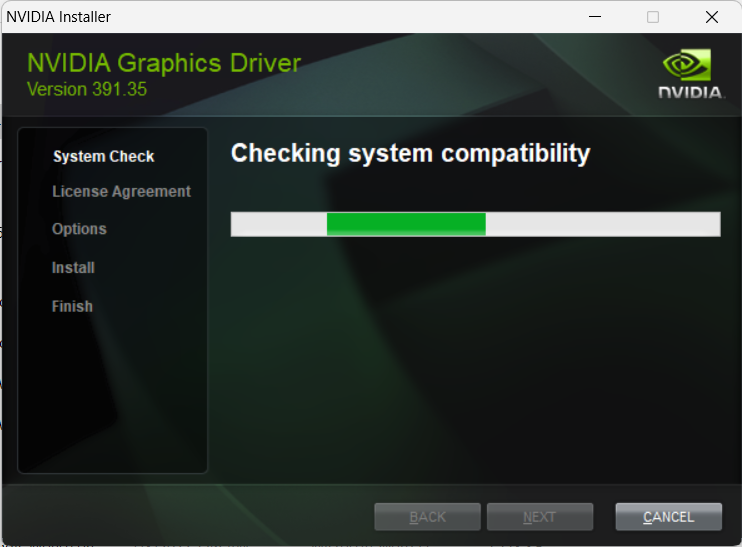Select the Install step in sidebar
Viewport: 742px width, 547px height.
coord(73,268)
